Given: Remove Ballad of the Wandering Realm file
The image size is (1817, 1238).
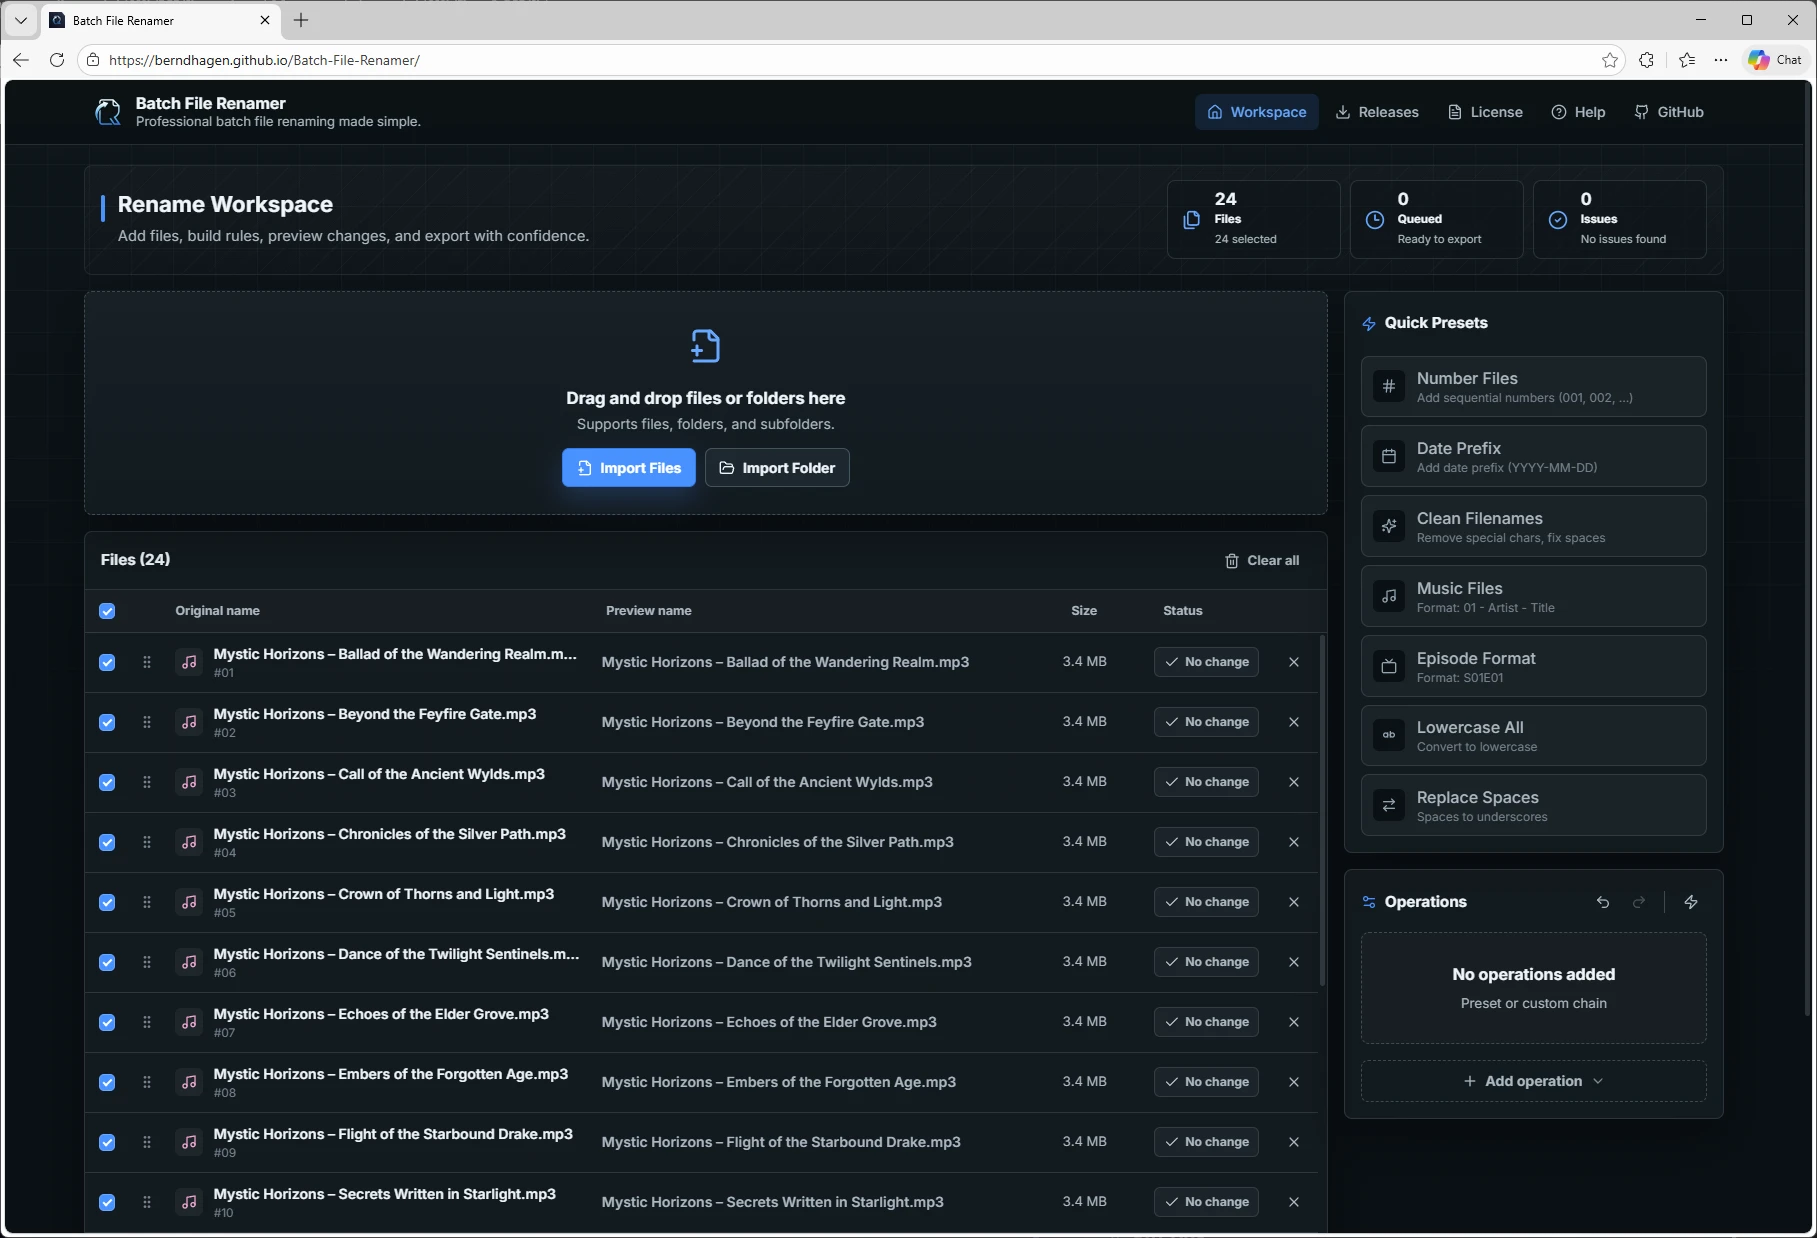Looking at the screenshot, I should click(x=1294, y=662).
